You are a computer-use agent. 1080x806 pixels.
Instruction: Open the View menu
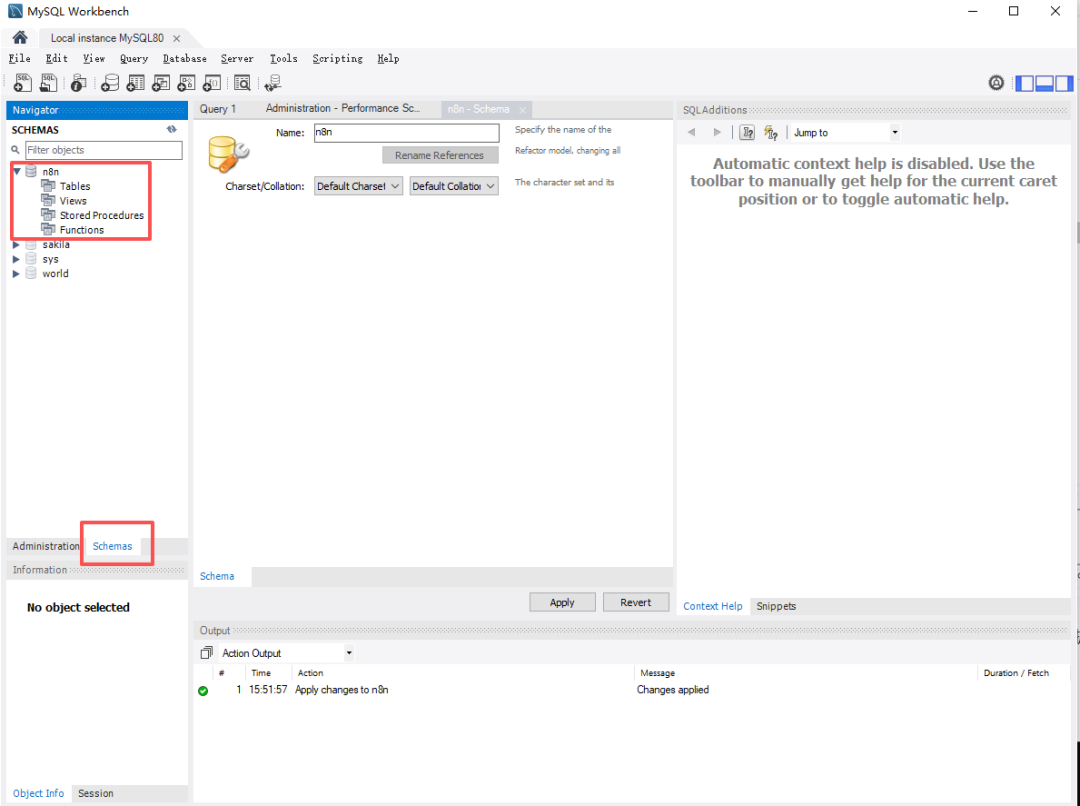pyautogui.click(x=94, y=59)
